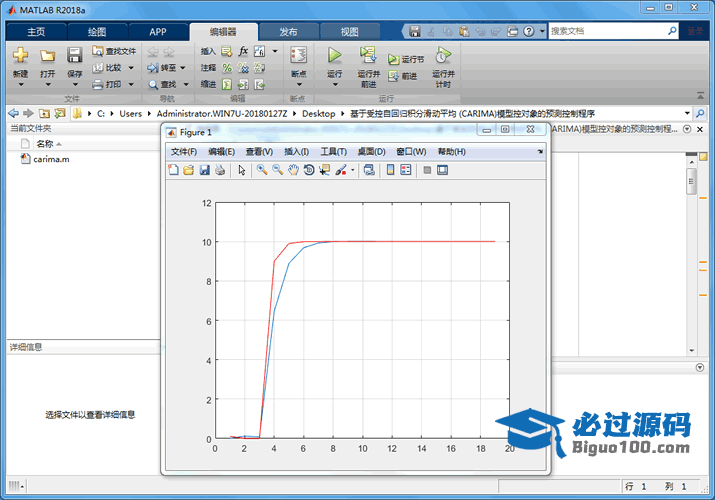Collapse the ribbon toolstrip arrow
Viewport: 715px width, 500px height.
[x=700, y=96]
